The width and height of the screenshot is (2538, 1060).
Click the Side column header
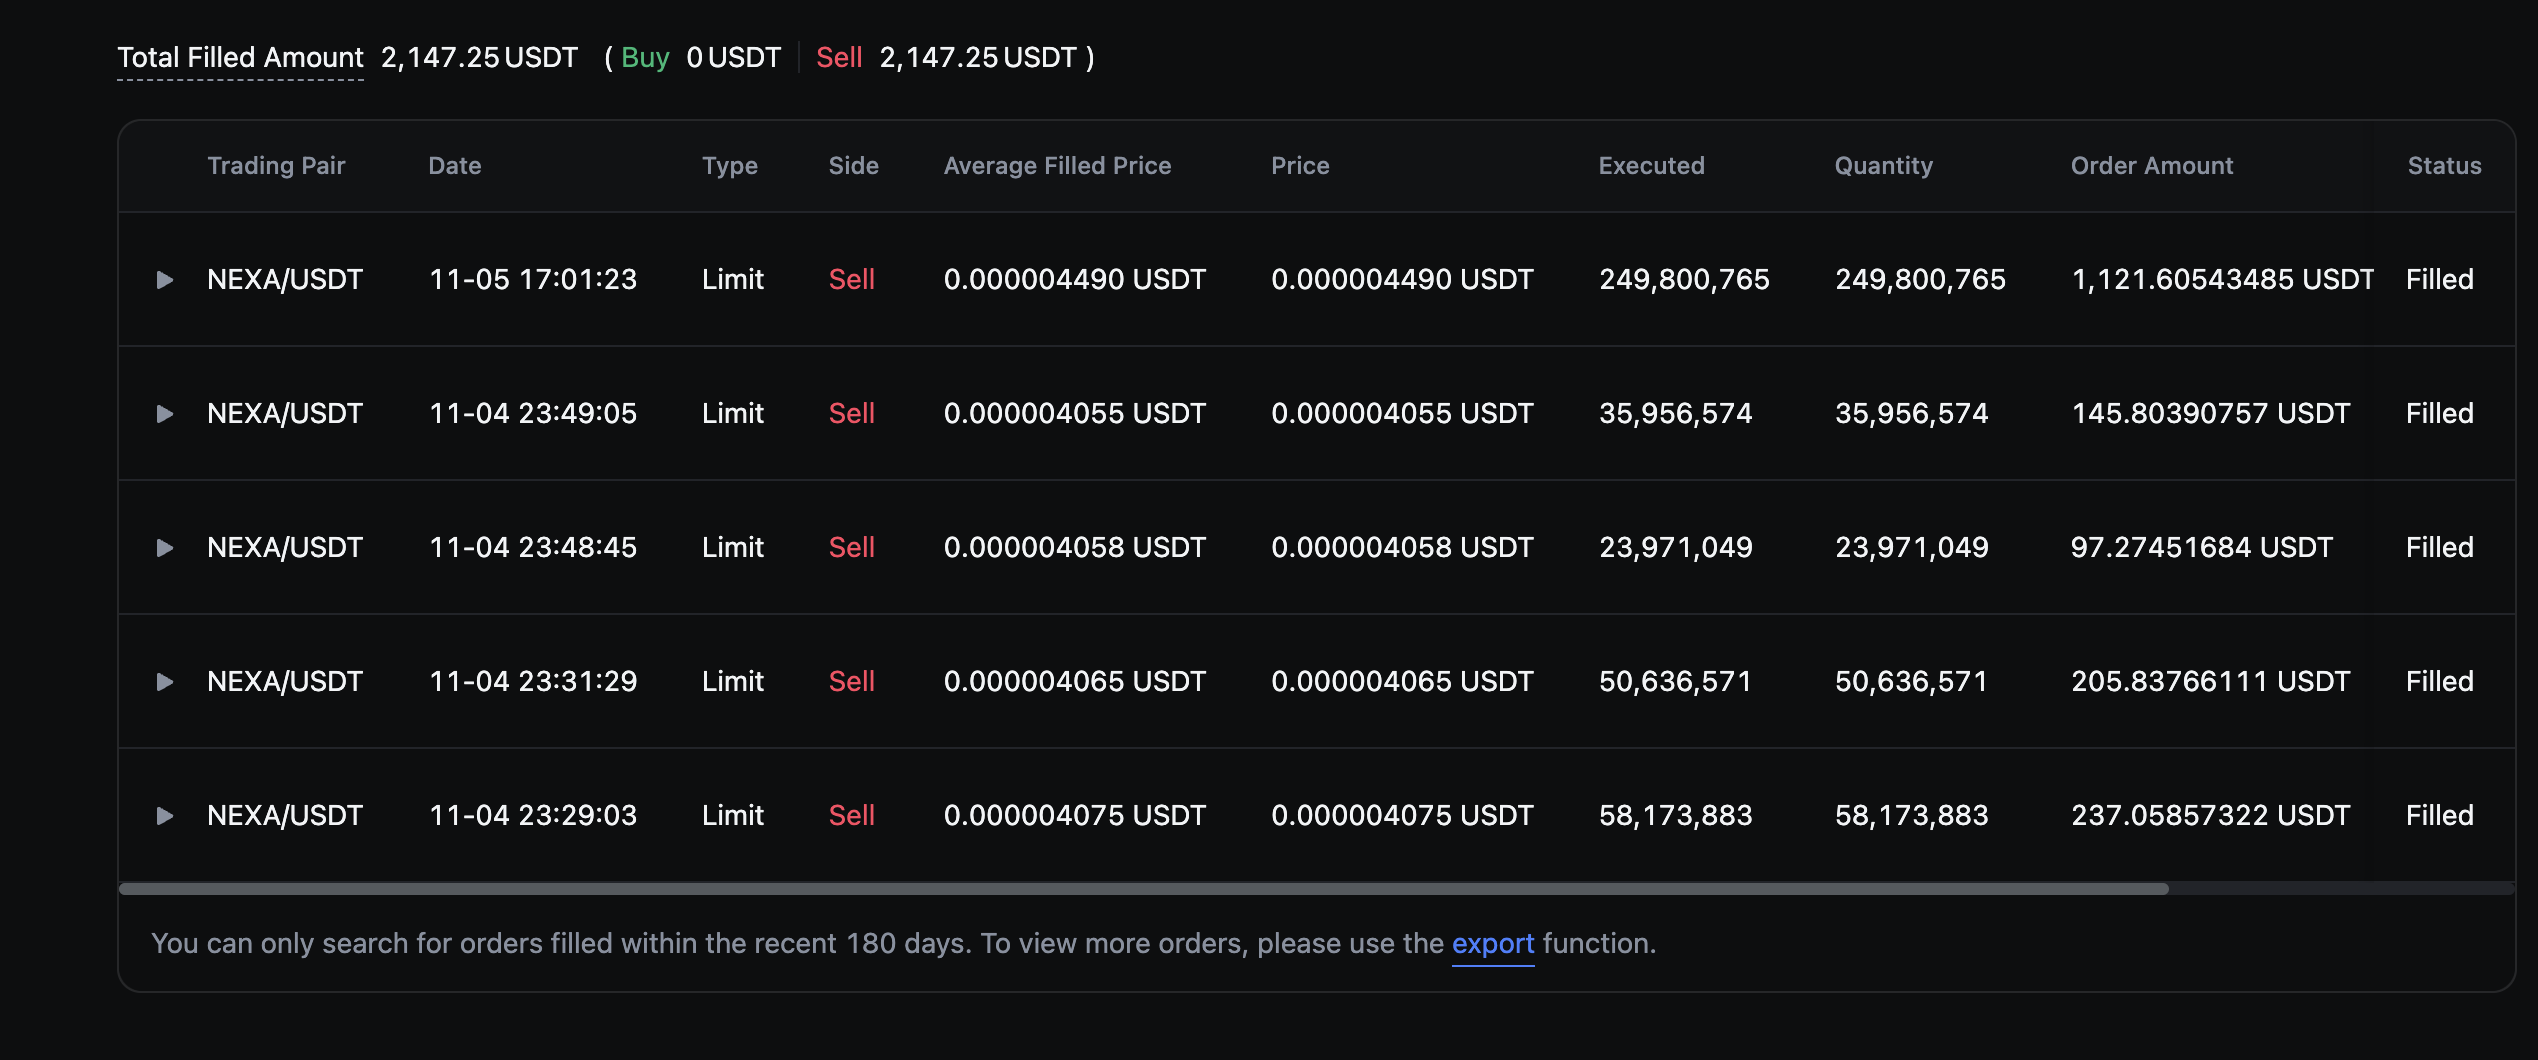(x=853, y=166)
